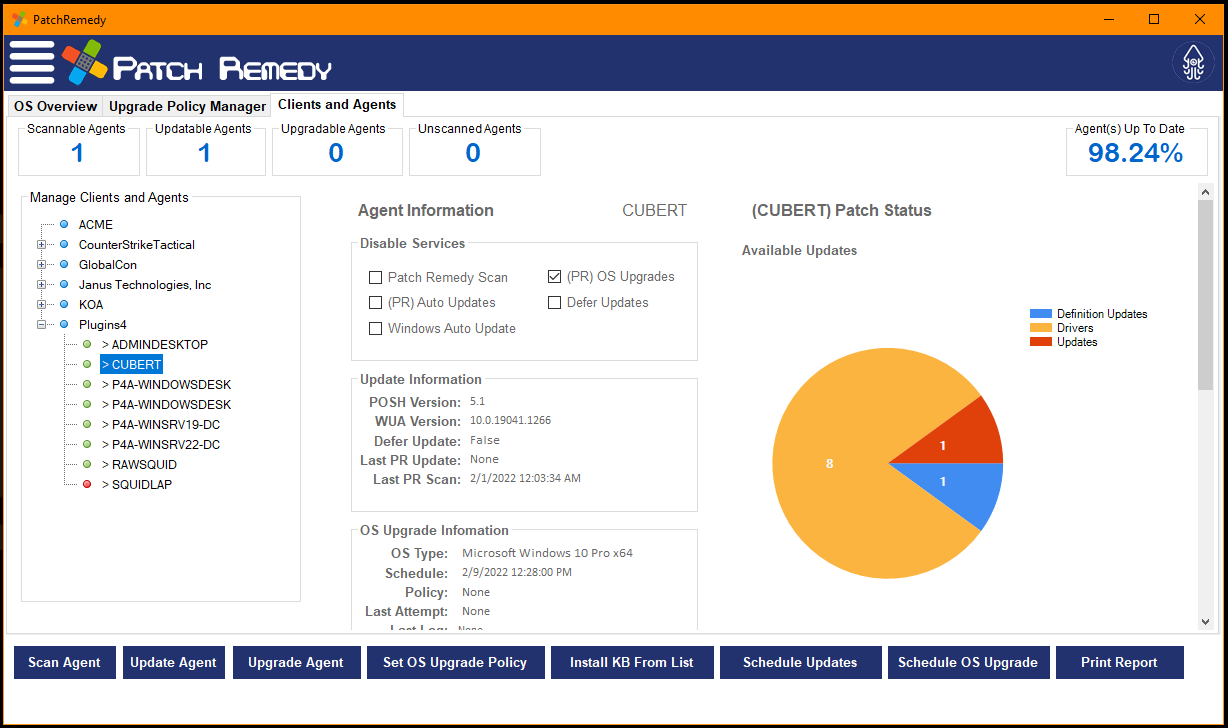The image size is (1228, 728).
Task: Uncheck the (PR) OS Upgrades checkbox
Action: 555,276
